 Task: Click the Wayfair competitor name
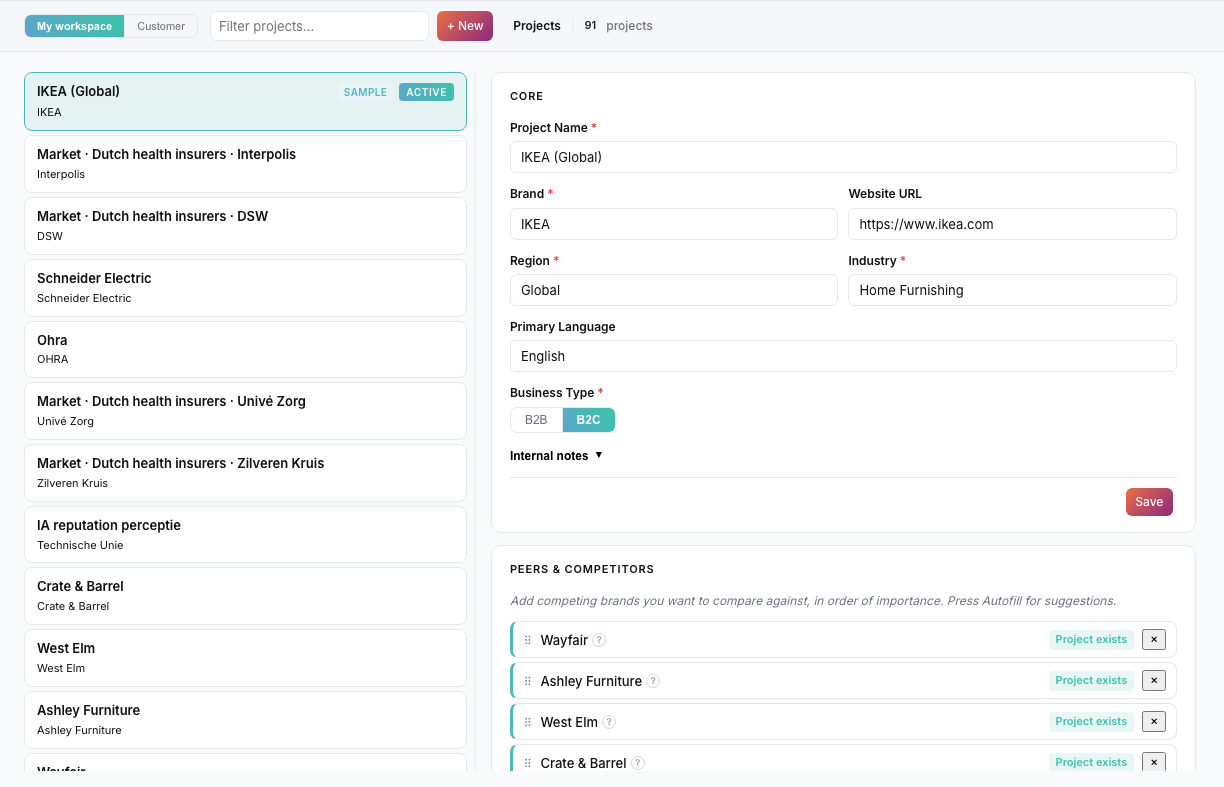(x=564, y=640)
